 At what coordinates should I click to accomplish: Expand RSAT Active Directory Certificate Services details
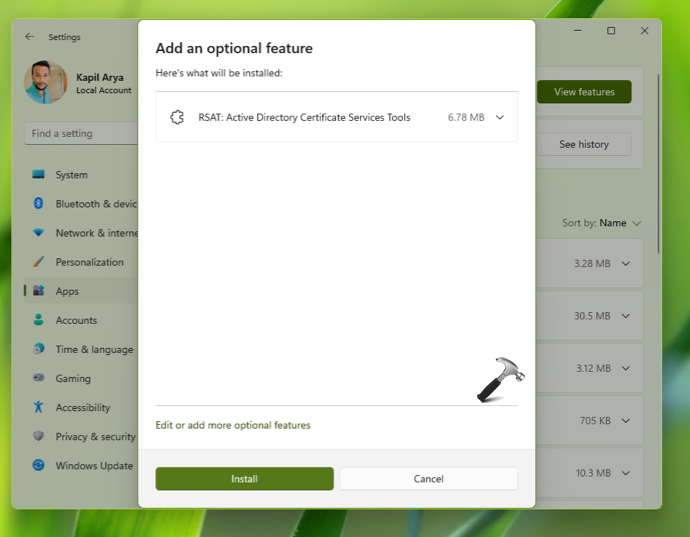click(499, 117)
